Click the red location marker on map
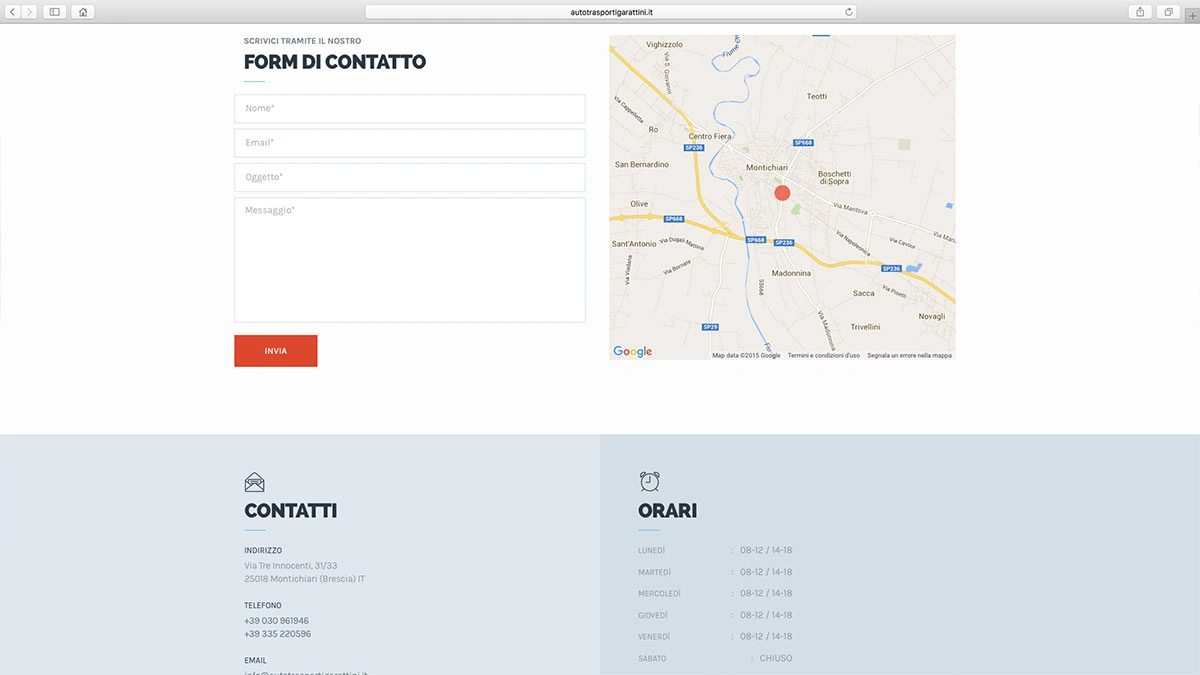 click(x=782, y=193)
